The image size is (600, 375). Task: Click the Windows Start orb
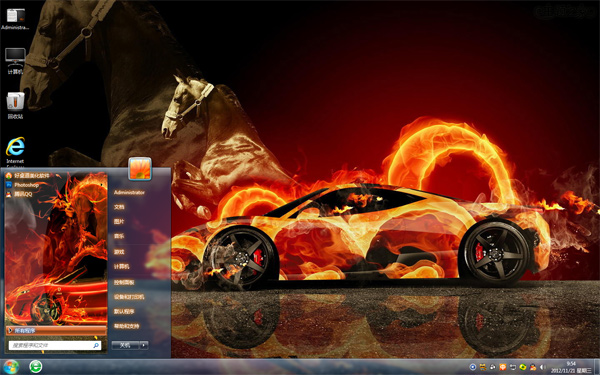click(10, 367)
